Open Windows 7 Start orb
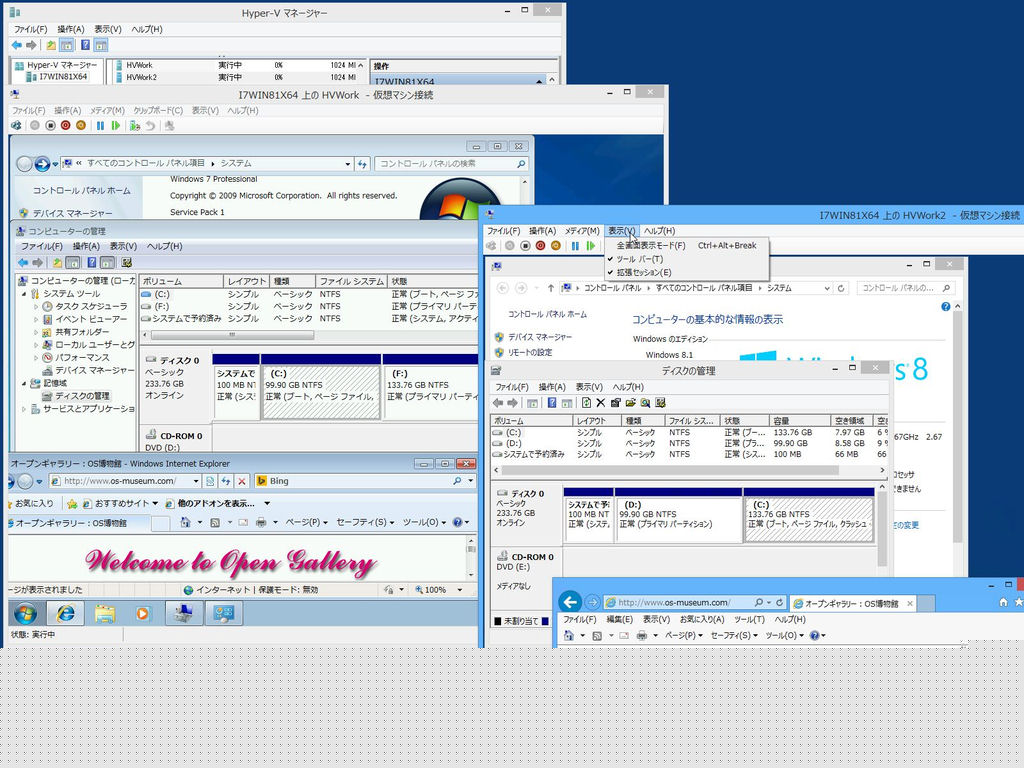1024x768 pixels. click(25, 614)
